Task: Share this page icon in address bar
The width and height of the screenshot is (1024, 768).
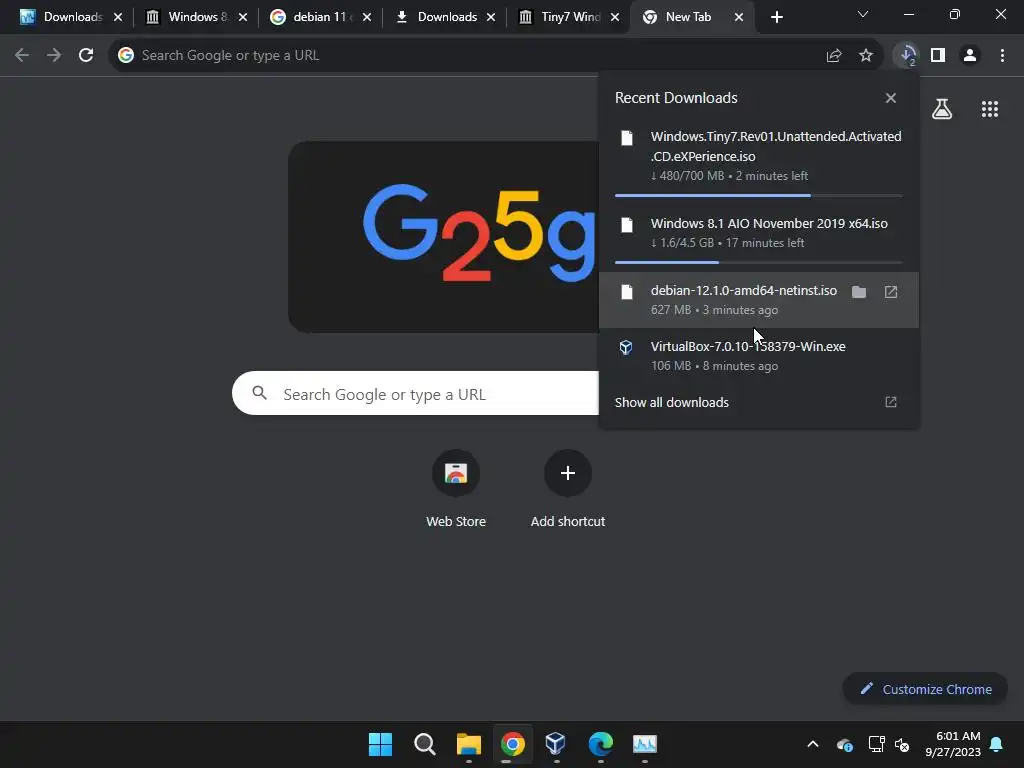Action: pyautogui.click(x=834, y=56)
